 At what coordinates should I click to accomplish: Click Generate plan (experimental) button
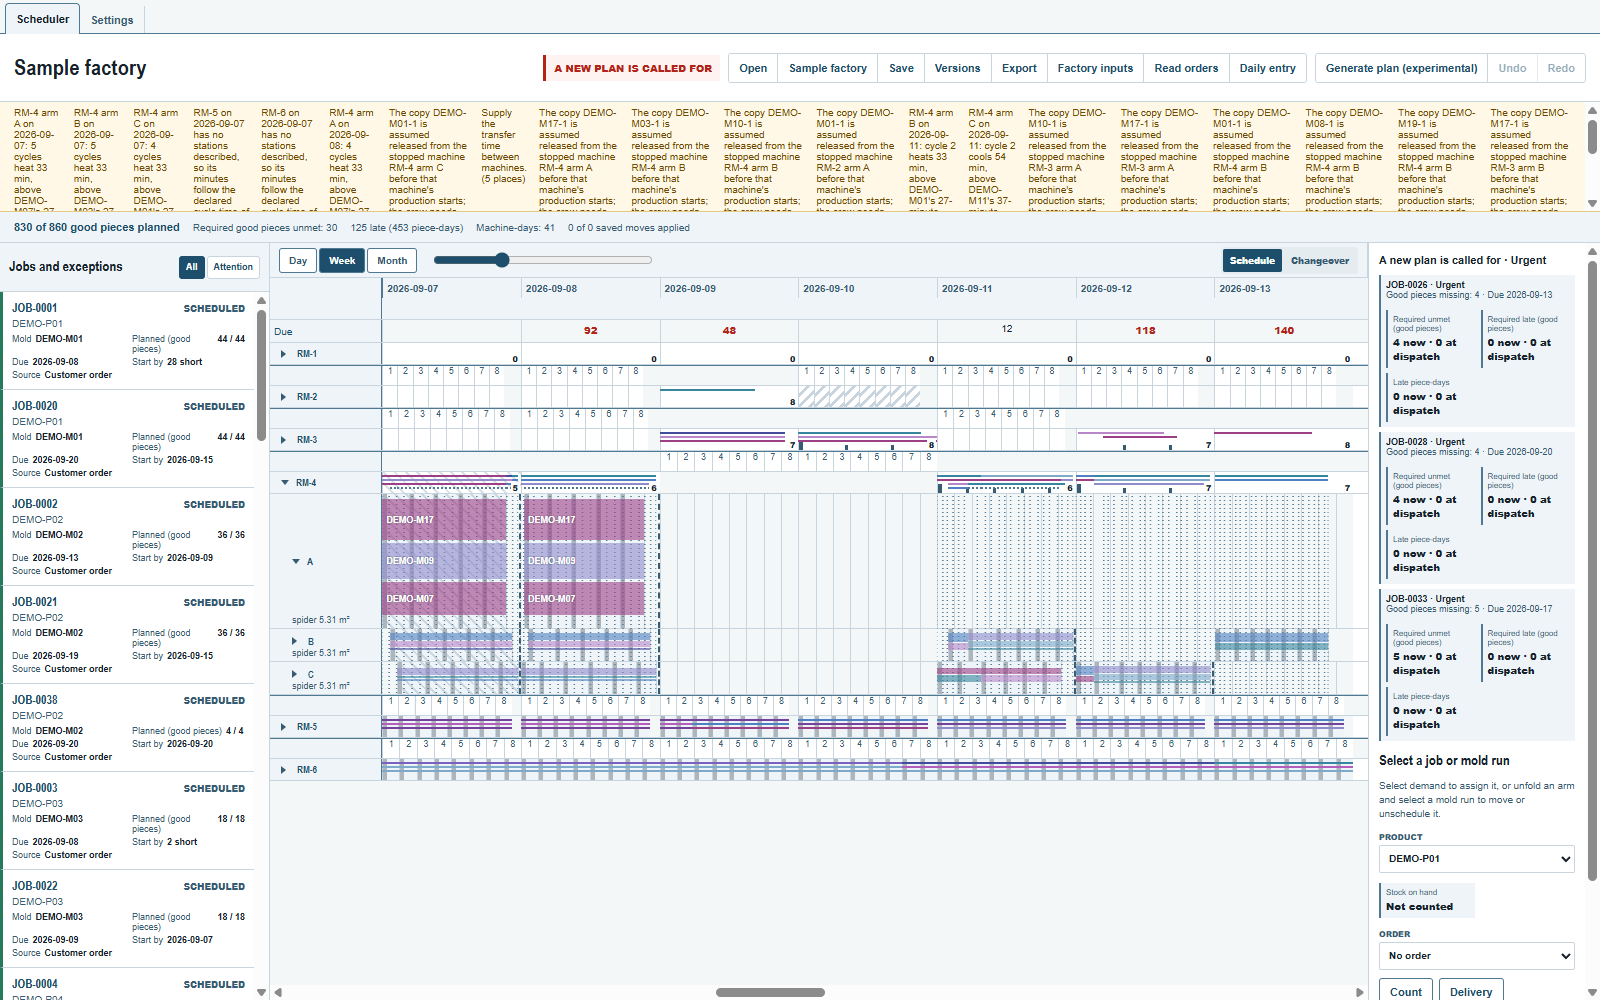[1401, 68]
